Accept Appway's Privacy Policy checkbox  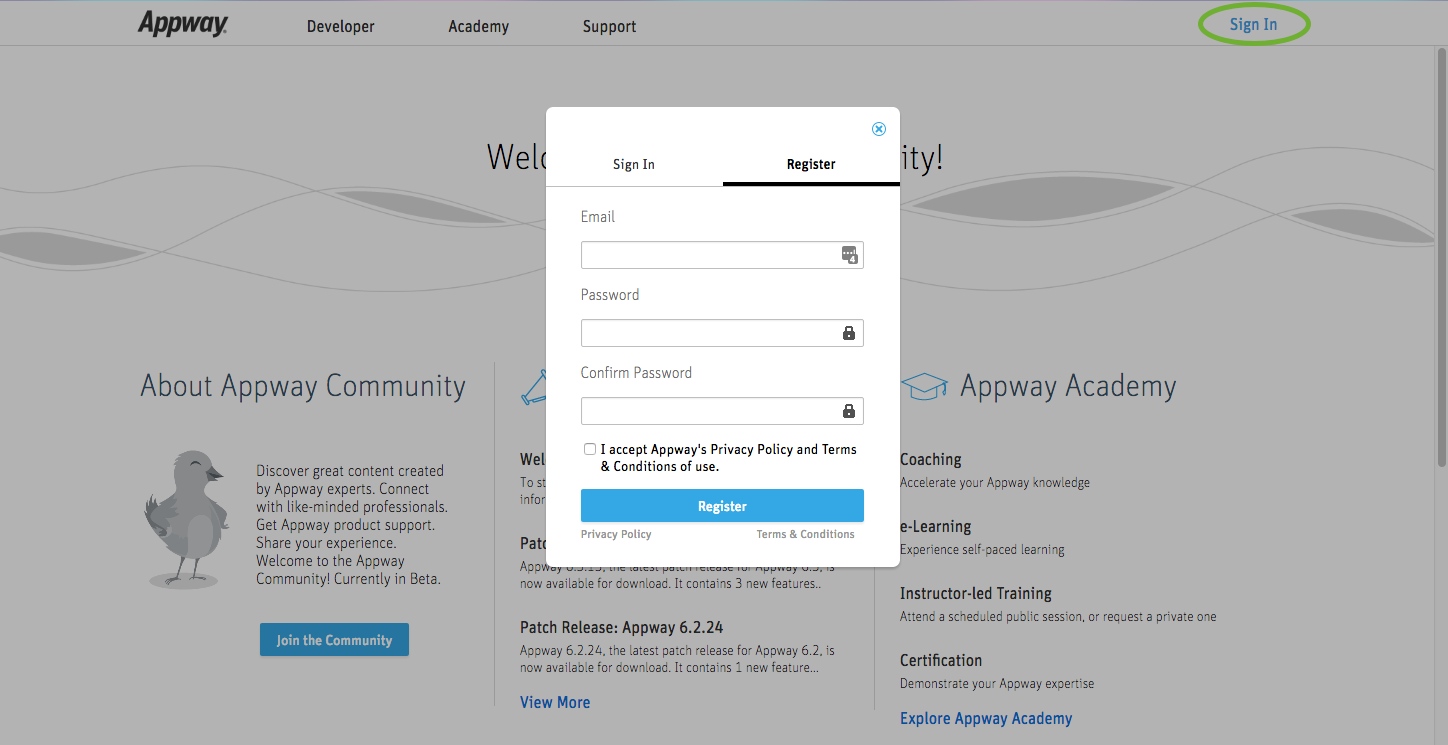590,449
